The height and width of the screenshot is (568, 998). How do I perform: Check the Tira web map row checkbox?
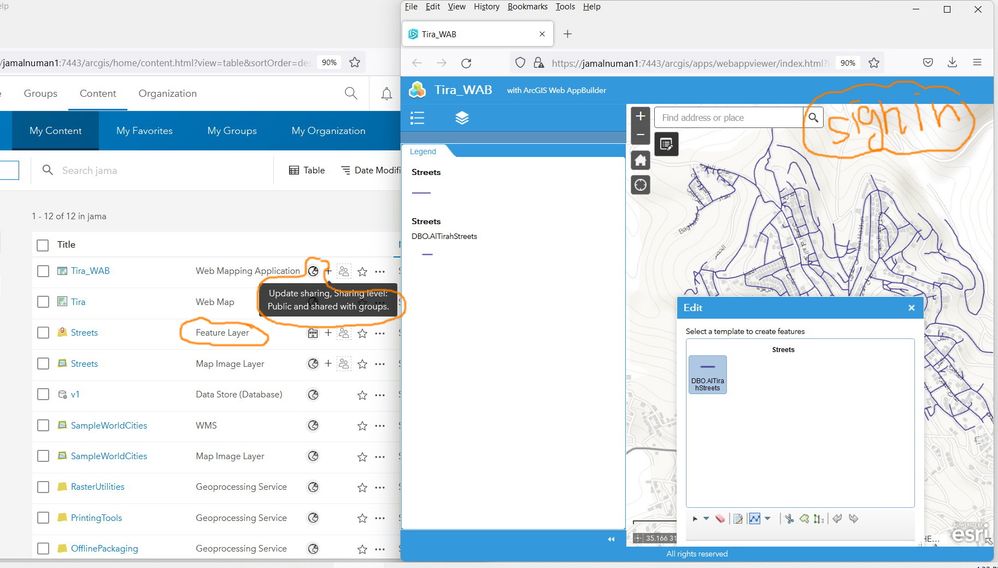coord(43,302)
